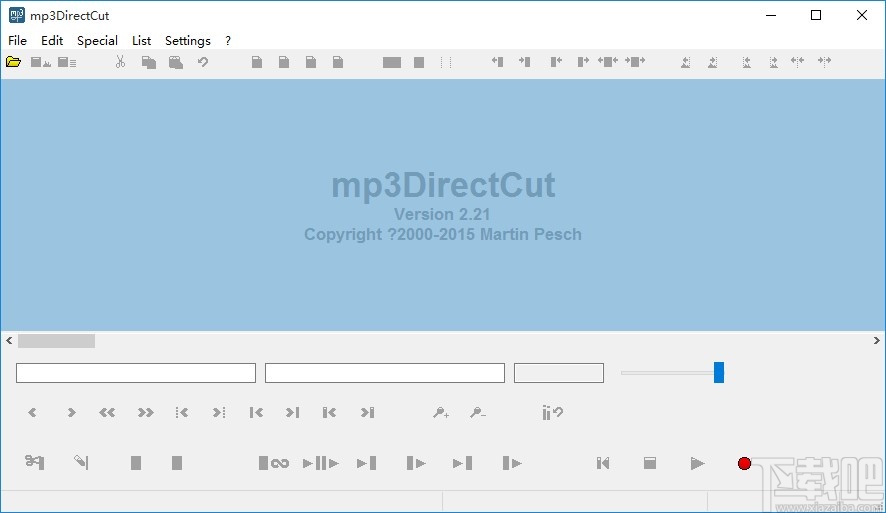Click the second wide text field
This screenshot has height=513, width=886.
(385, 373)
